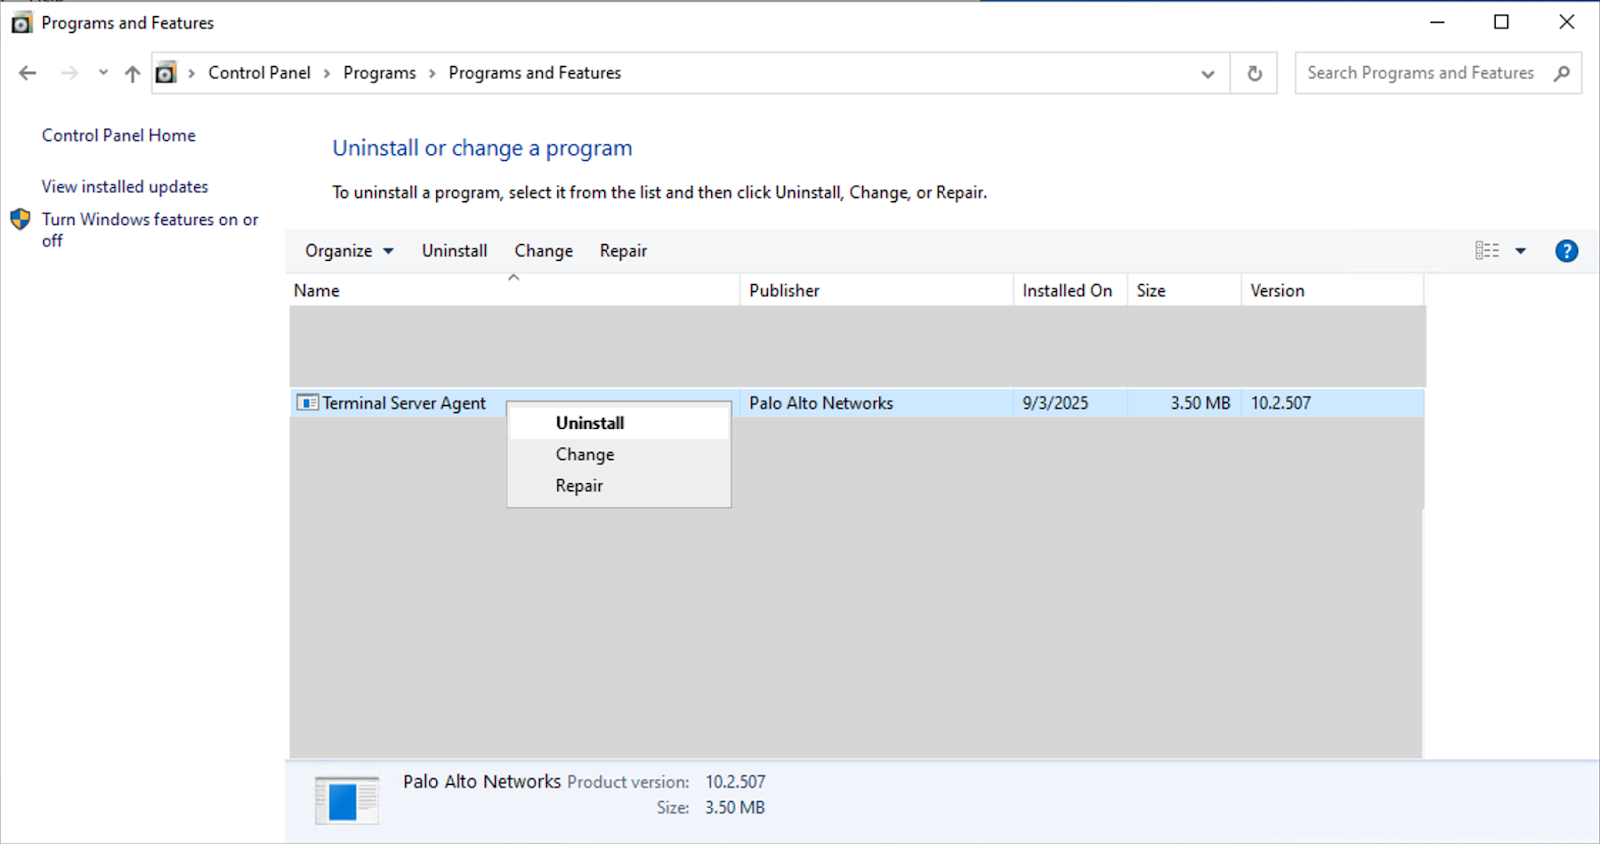Click the Palo Alto Networks publisher cell
The height and width of the screenshot is (844, 1600).
click(x=821, y=403)
